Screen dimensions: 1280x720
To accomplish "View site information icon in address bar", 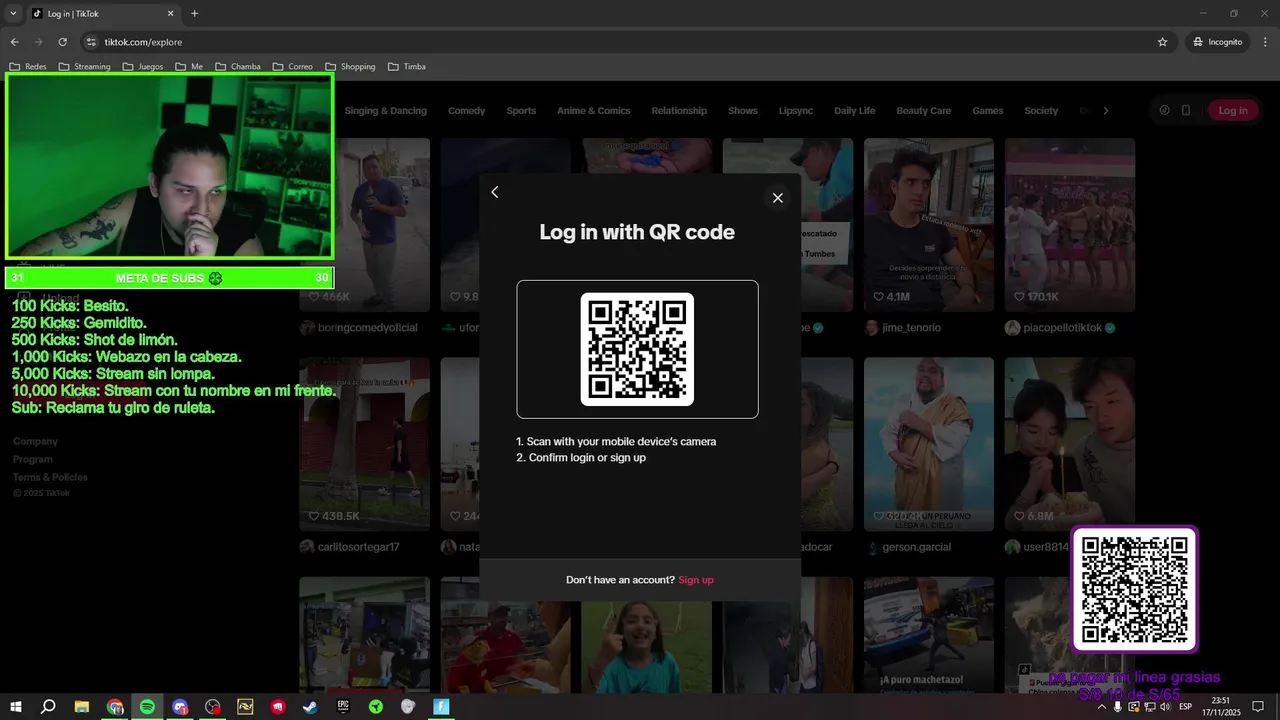I will [x=91, y=42].
